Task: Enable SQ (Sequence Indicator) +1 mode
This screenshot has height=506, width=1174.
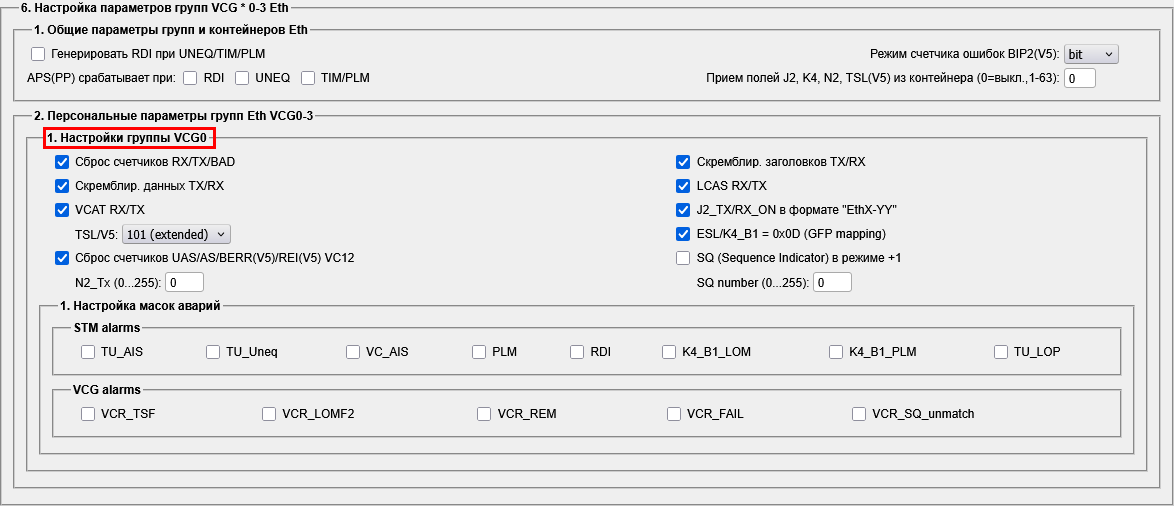Action: [683, 258]
